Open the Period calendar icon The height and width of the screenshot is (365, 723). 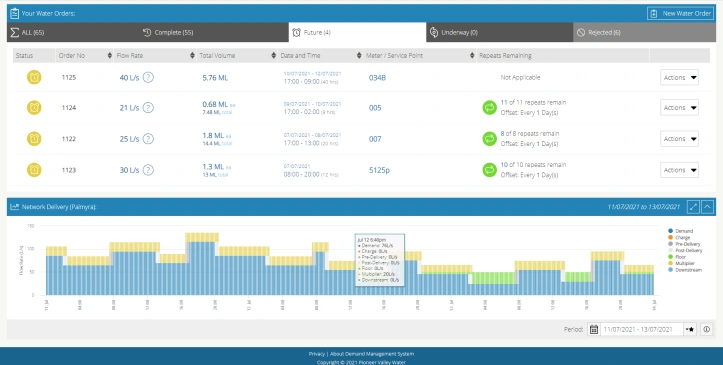594,329
